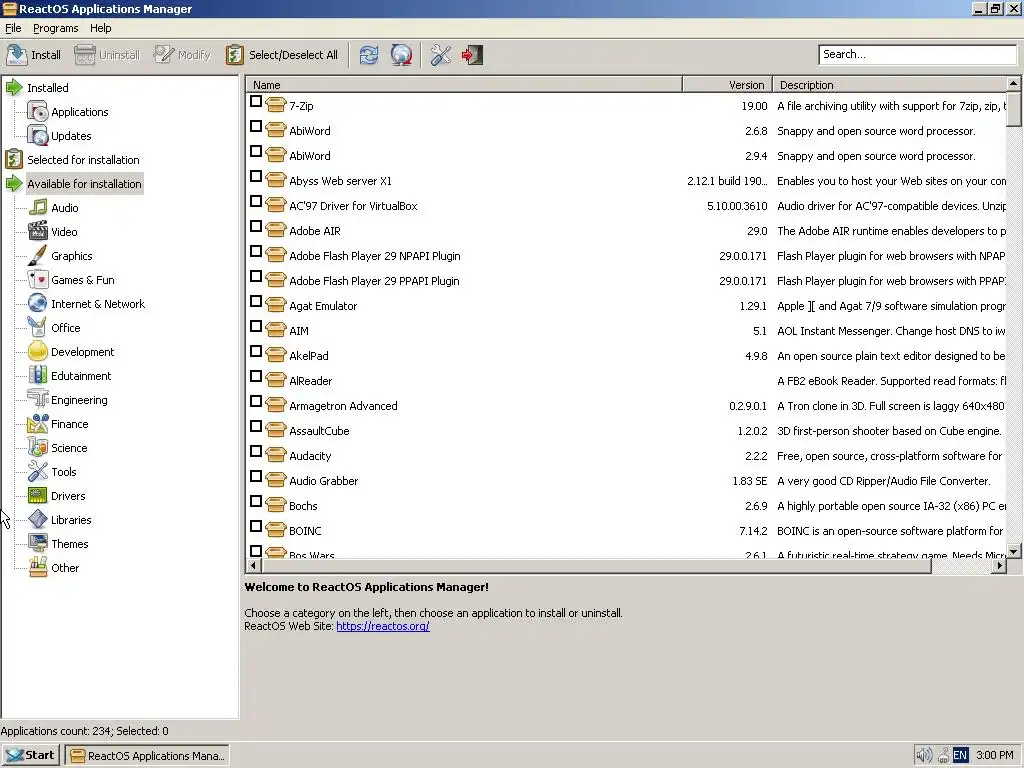The height and width of the screenshot is (768, 1024).
Task: Open the Programs menu
Action: (x=56, y=28)
